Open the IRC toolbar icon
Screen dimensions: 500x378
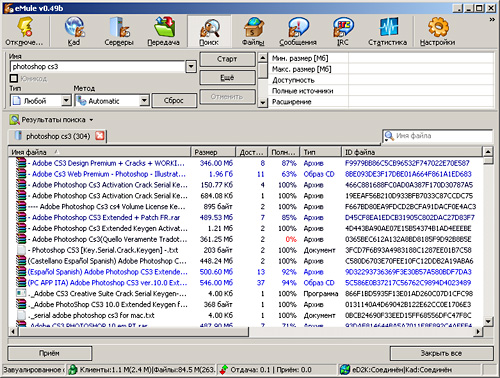coord(343,27)
